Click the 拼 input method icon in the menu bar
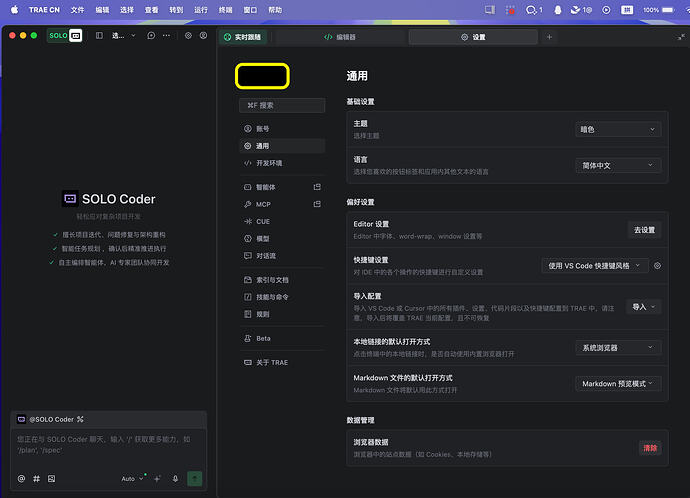The width and height of the screenshot is (690, 498). (x=627, y=10)
